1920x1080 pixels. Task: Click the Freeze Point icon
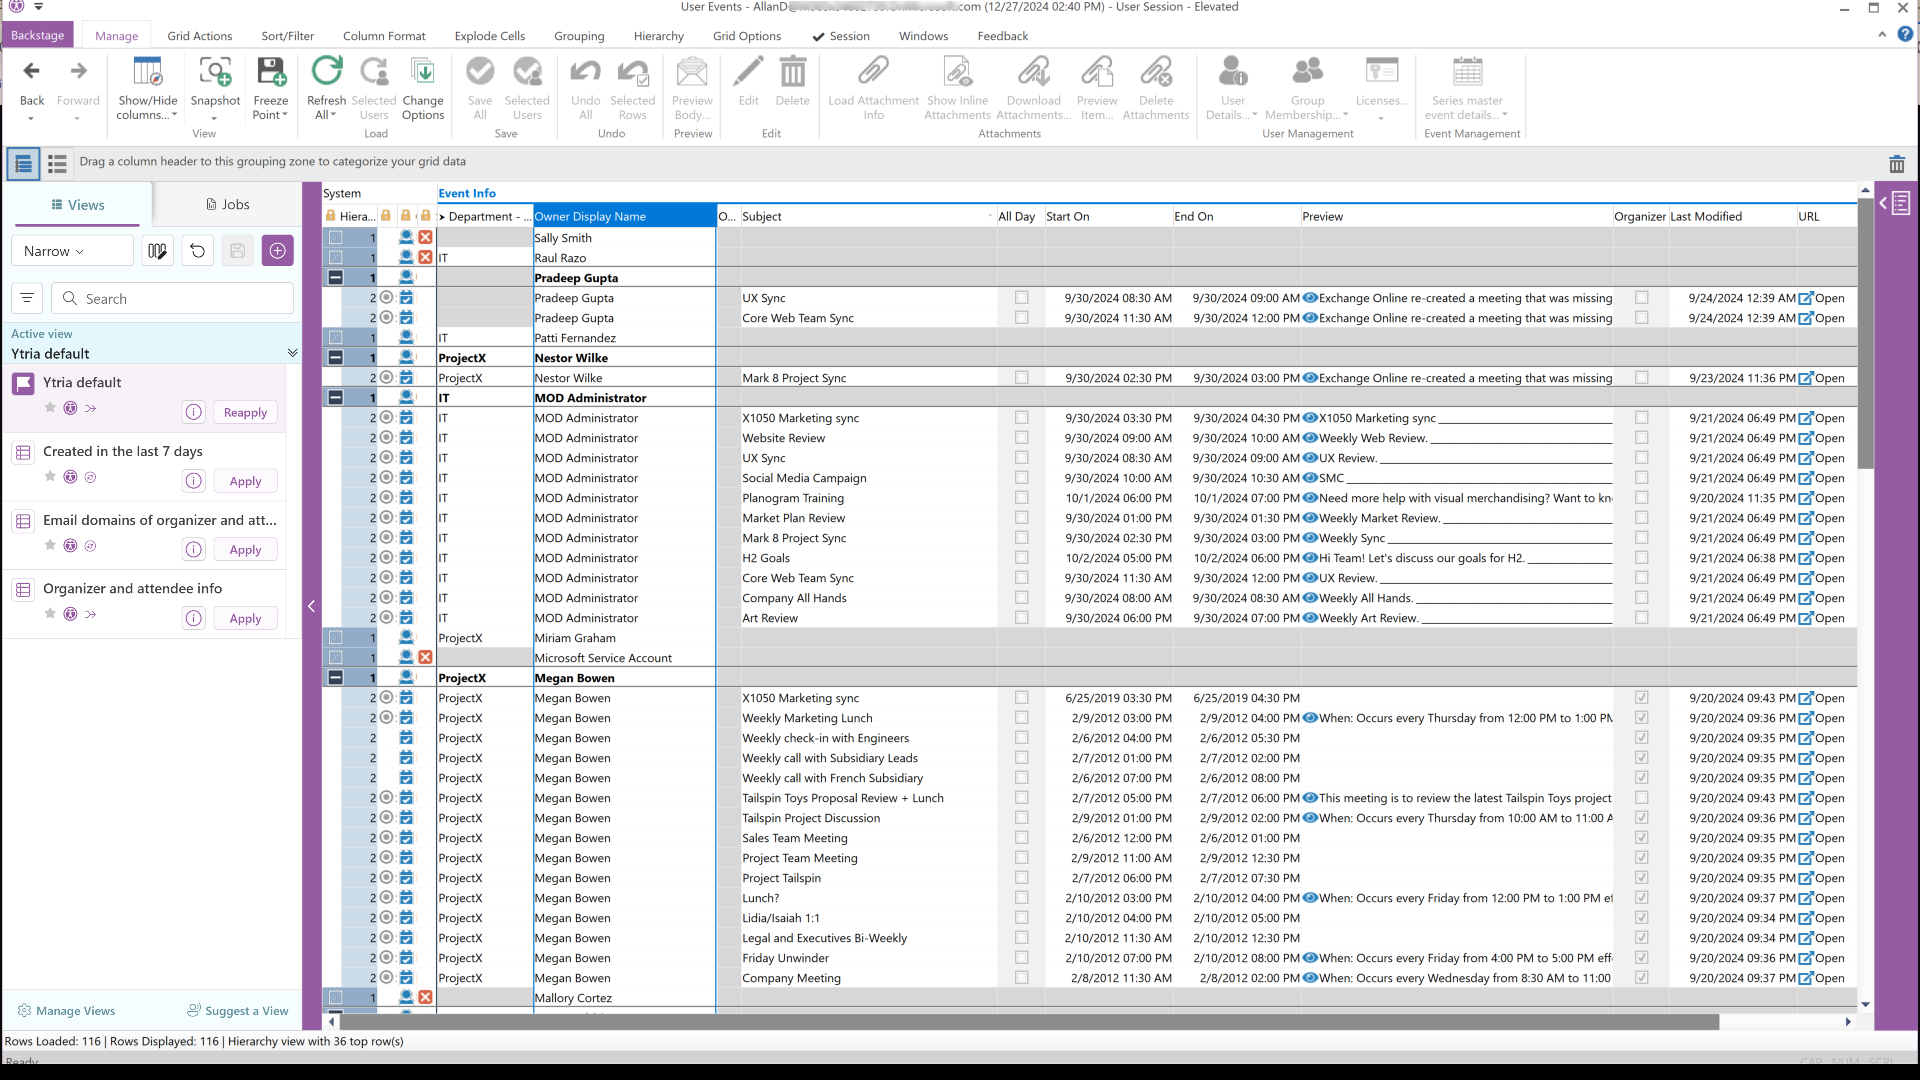[270, 72]
